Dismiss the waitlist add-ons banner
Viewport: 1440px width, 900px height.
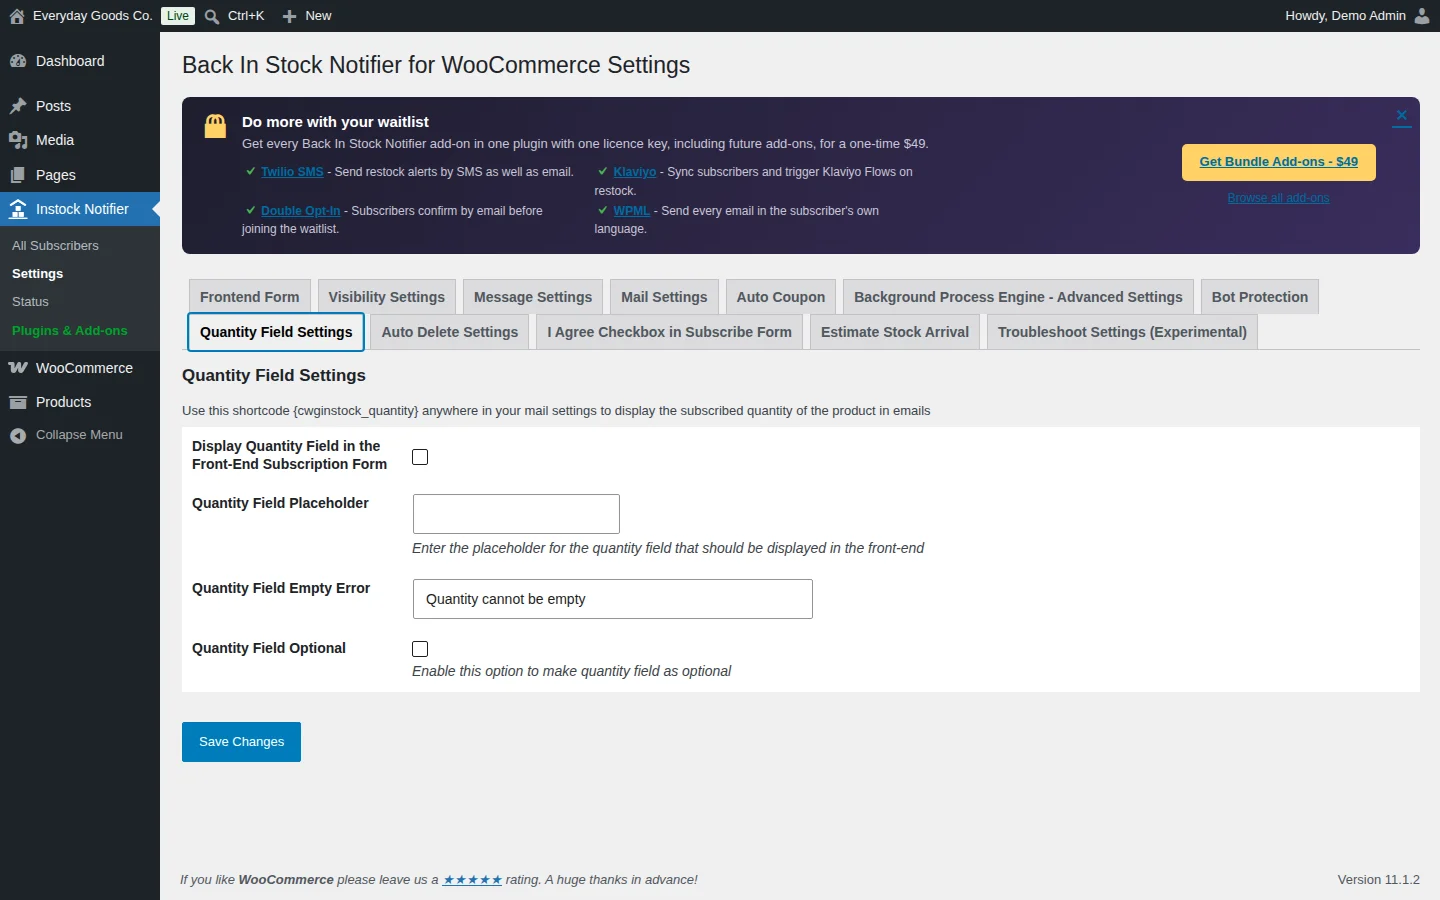click(x=1402, y=116)
